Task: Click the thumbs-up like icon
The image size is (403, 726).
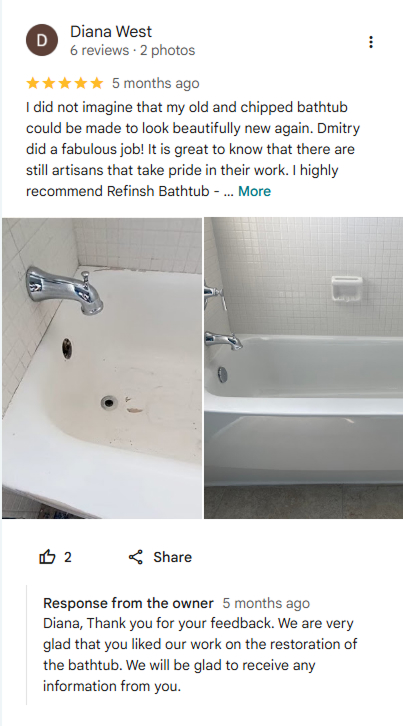Action: pyautogui.click(x=47, y=557)
